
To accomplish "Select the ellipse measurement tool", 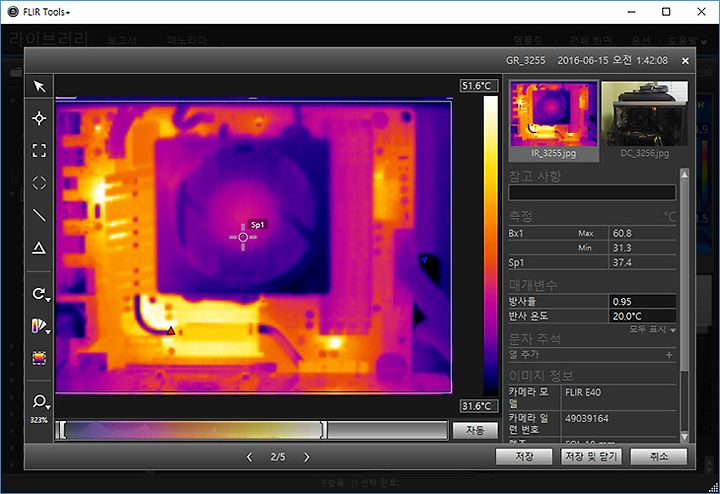I will point(39,183).
